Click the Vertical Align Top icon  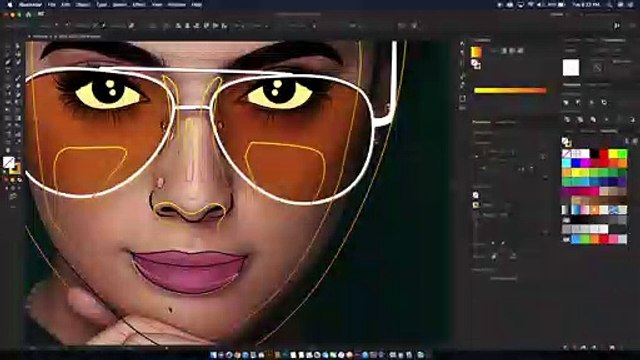pyautogui.click(x=206, y=26)
